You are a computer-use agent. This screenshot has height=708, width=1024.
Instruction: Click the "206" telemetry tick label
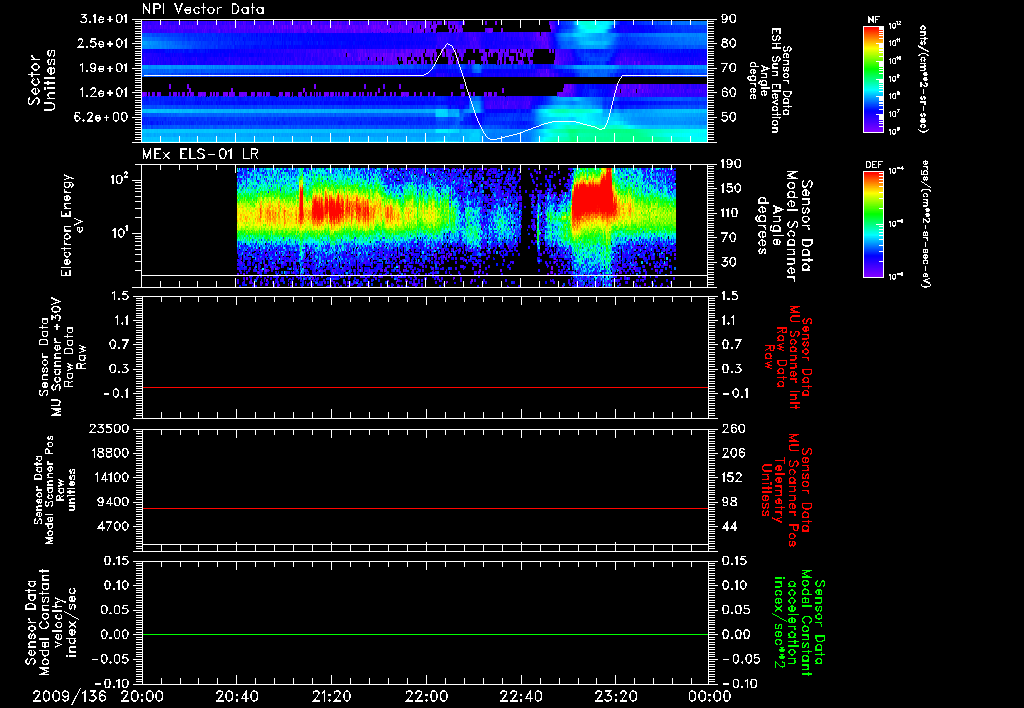[732, 453]
